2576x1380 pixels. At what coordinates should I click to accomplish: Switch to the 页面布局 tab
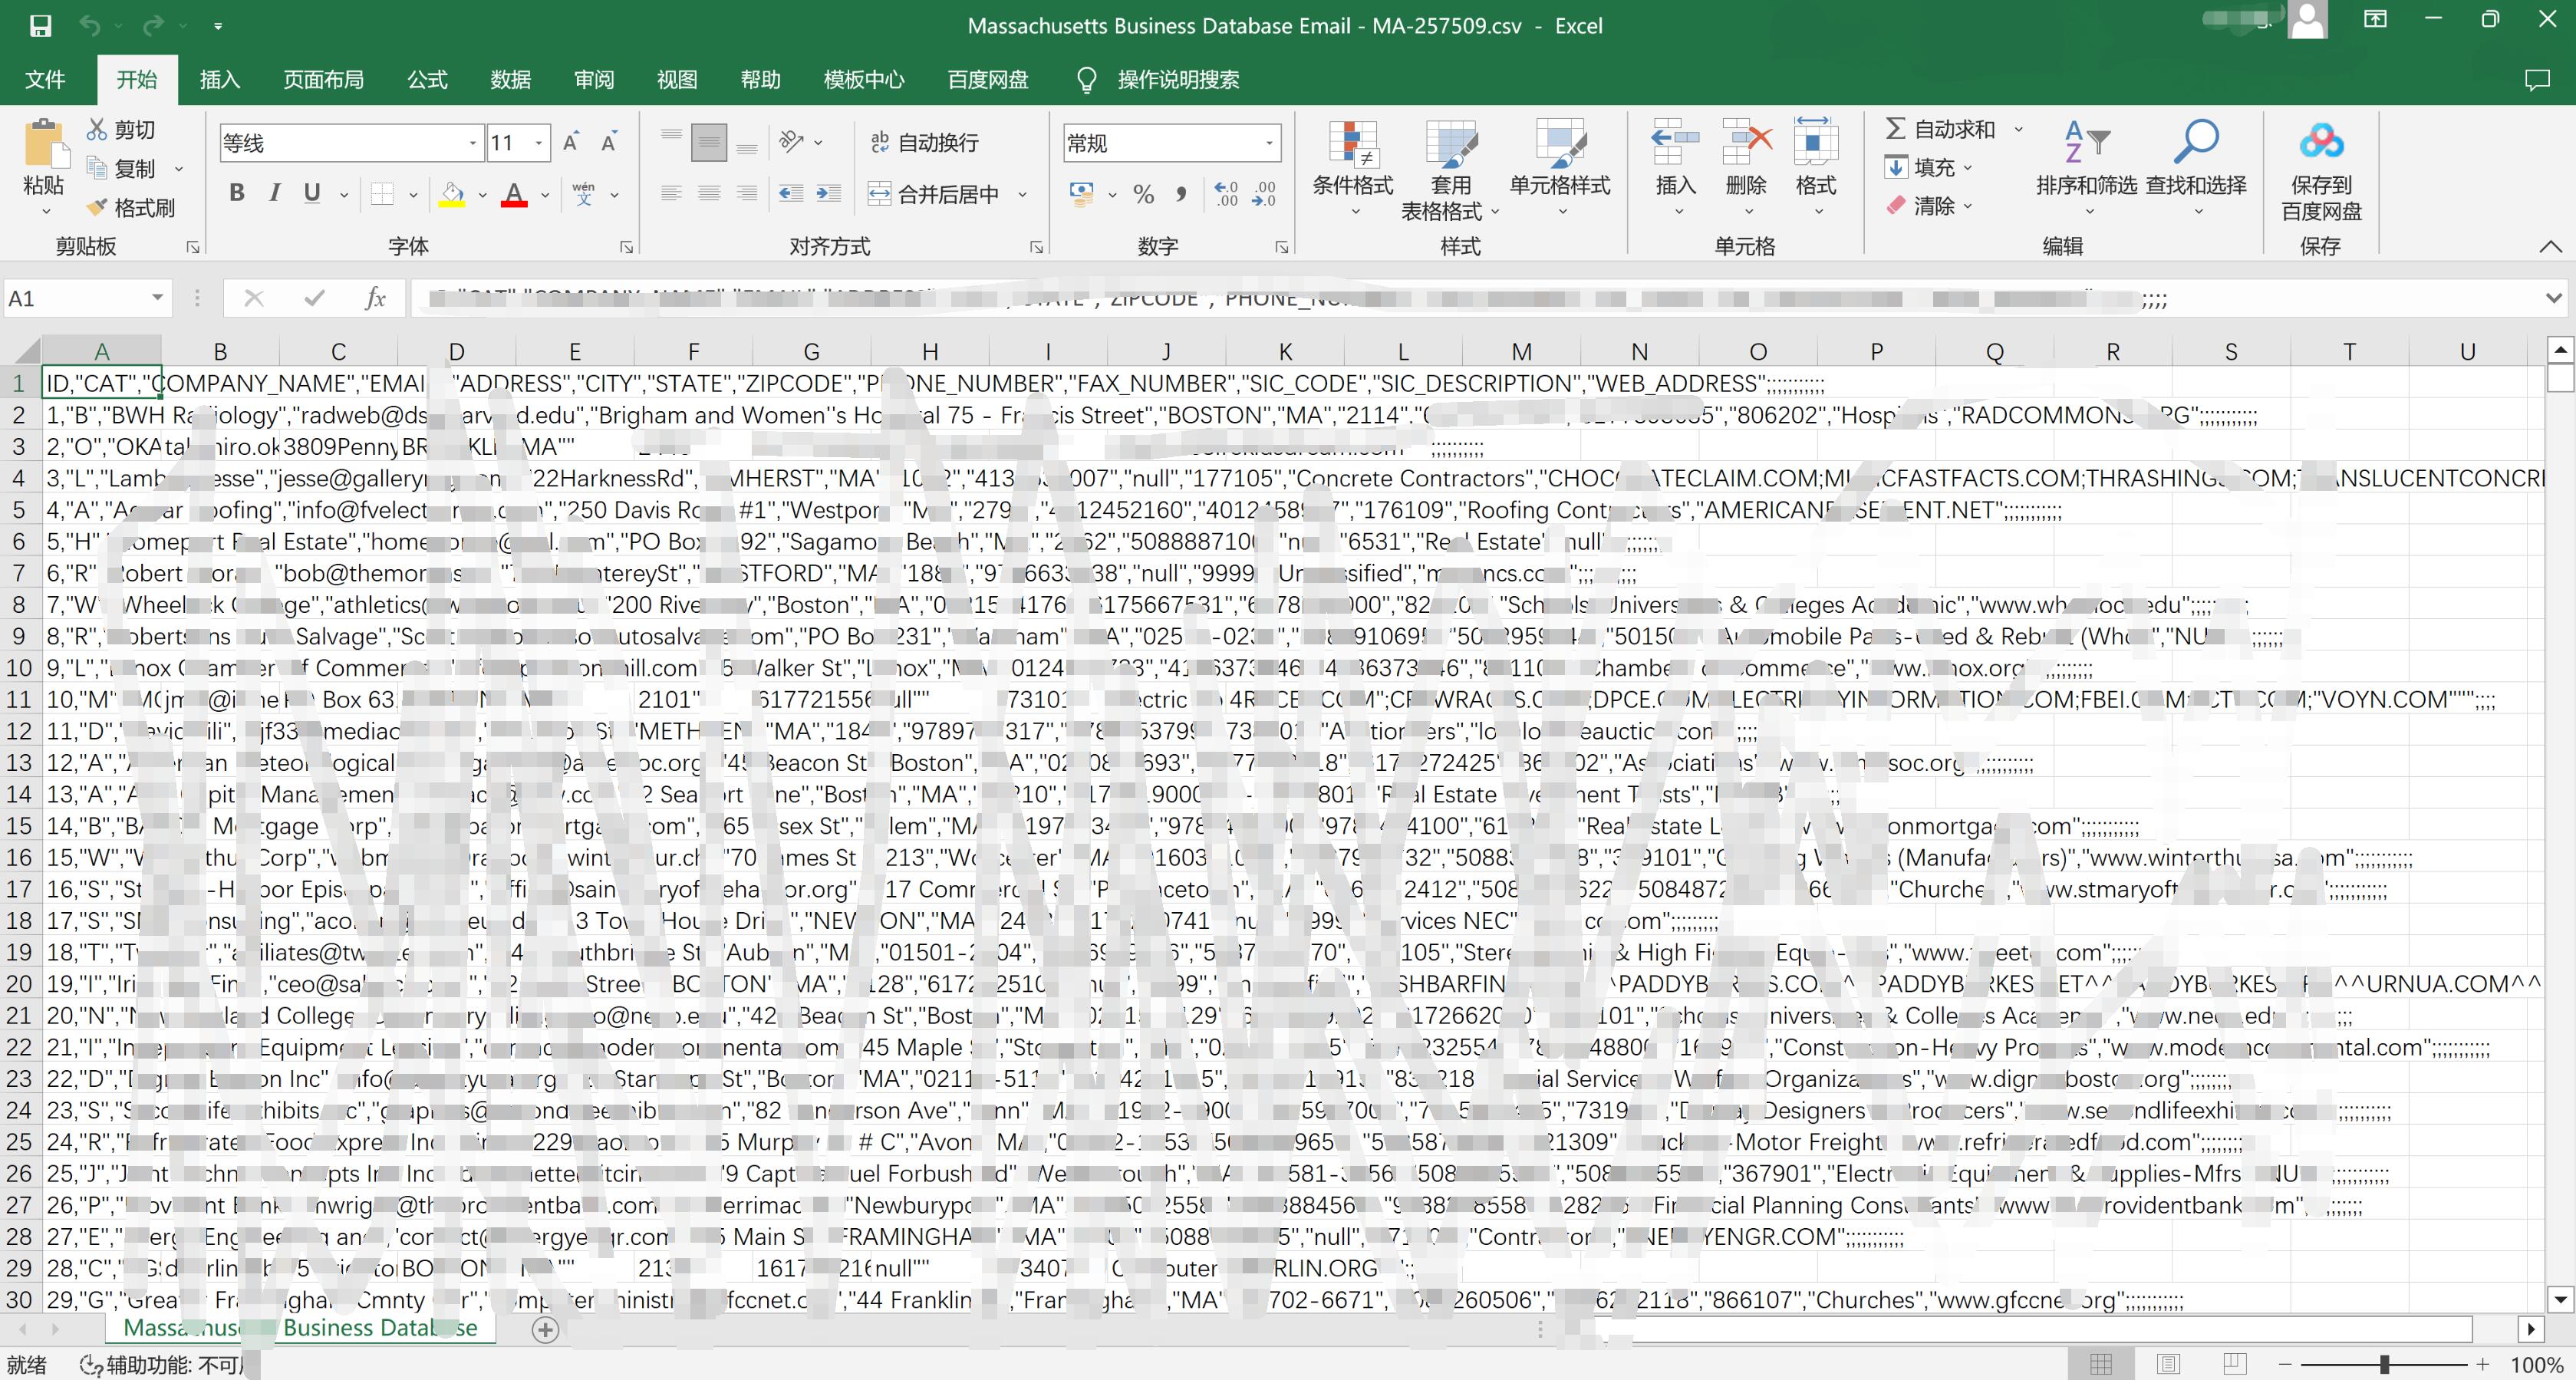coord(324,80)
